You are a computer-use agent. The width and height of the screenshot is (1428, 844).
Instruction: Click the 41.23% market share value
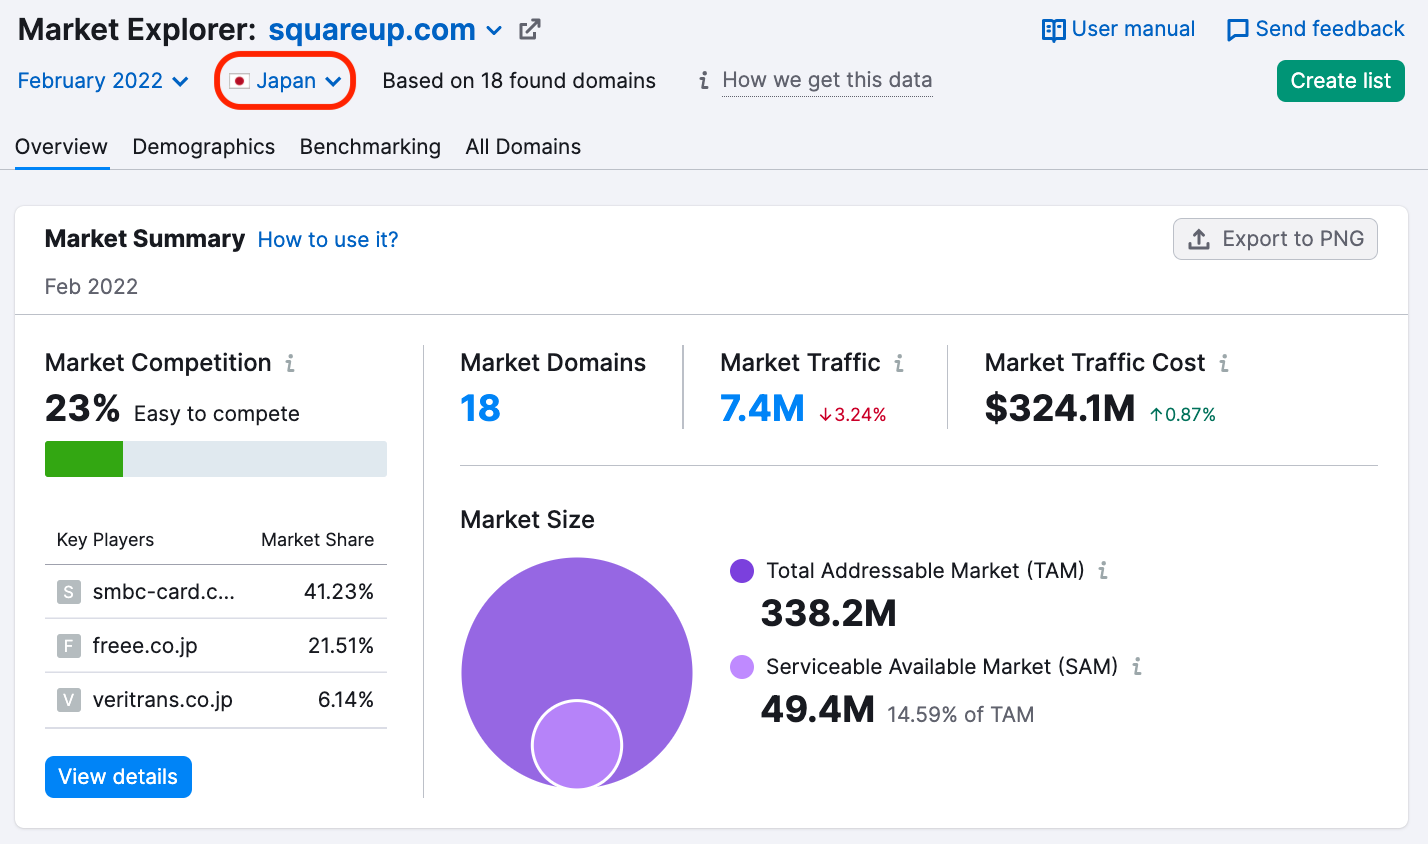[339, 592]
